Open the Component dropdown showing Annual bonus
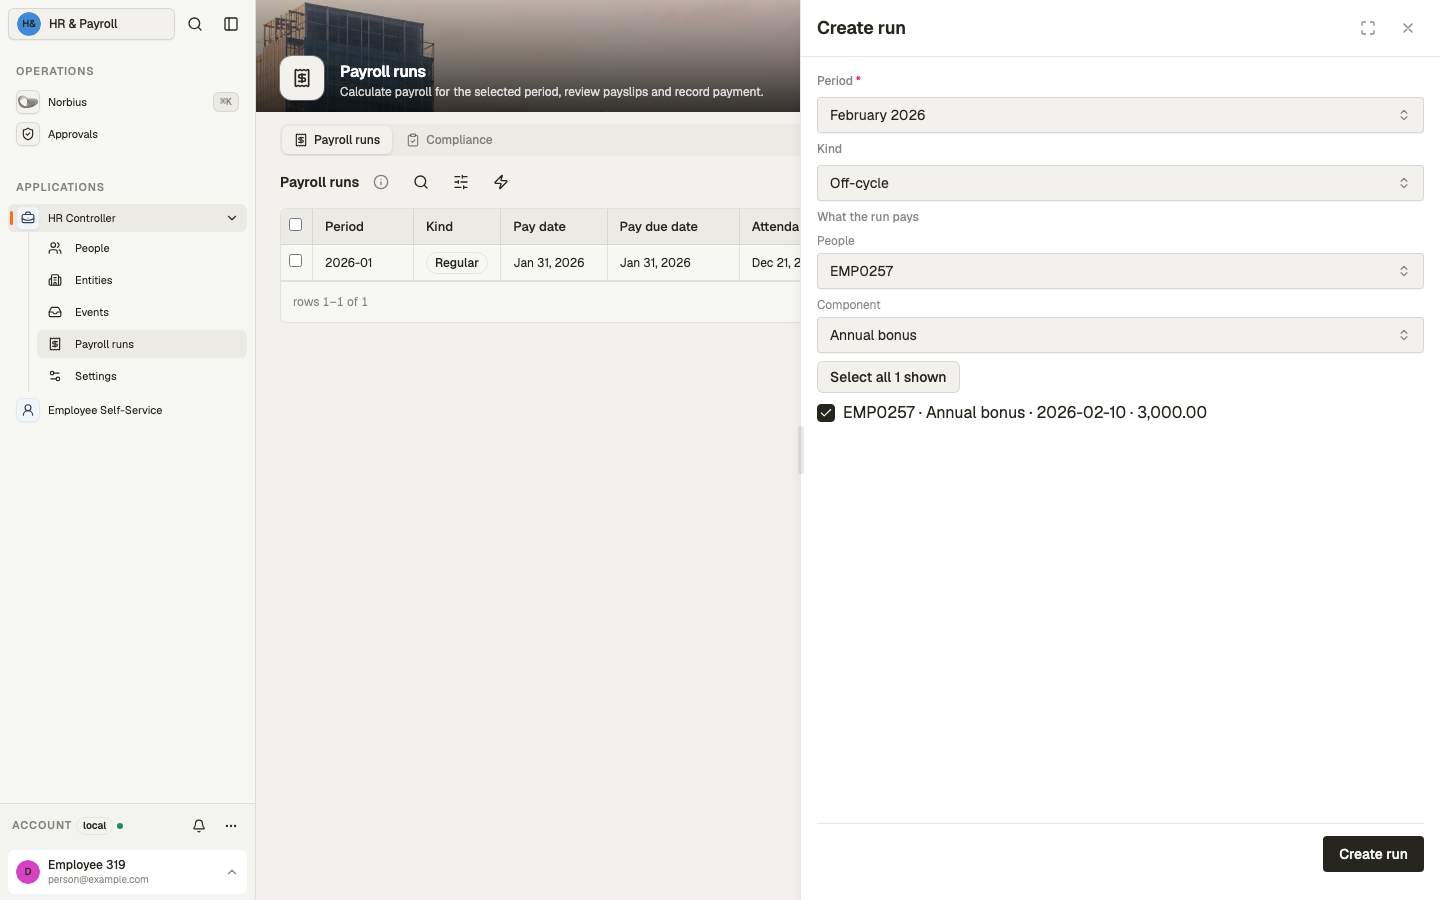Image resolution: width=1440 pixels, height=900 pixels. (x=1120, y=335)
